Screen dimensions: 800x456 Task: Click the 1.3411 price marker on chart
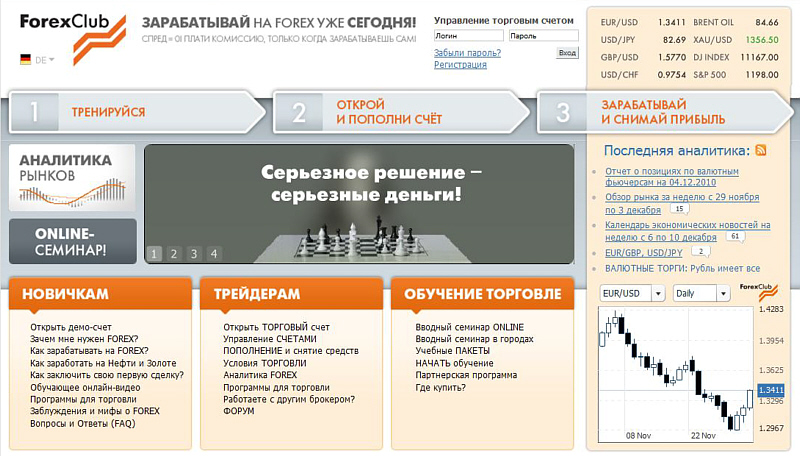point(771,390)
